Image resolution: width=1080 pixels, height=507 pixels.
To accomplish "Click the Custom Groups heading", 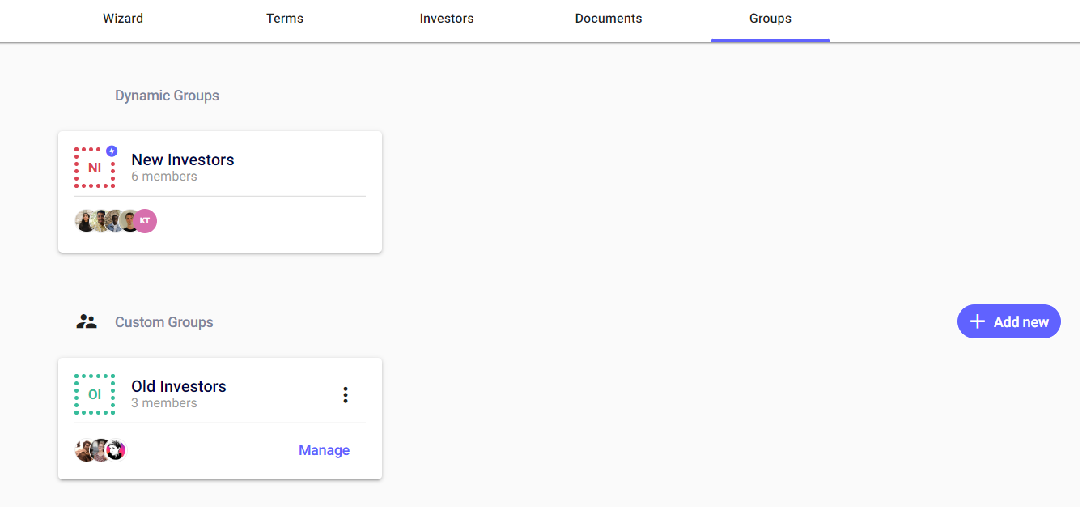I will pyautogui.click(x=164, y=322).
